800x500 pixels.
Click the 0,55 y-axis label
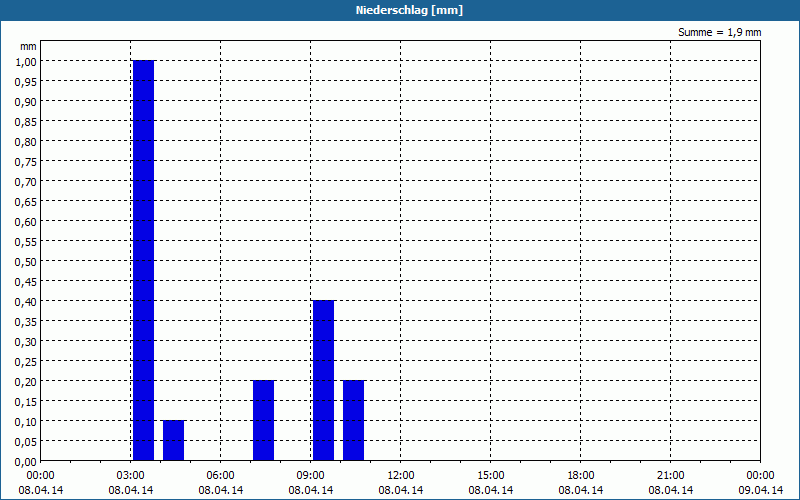26,241
